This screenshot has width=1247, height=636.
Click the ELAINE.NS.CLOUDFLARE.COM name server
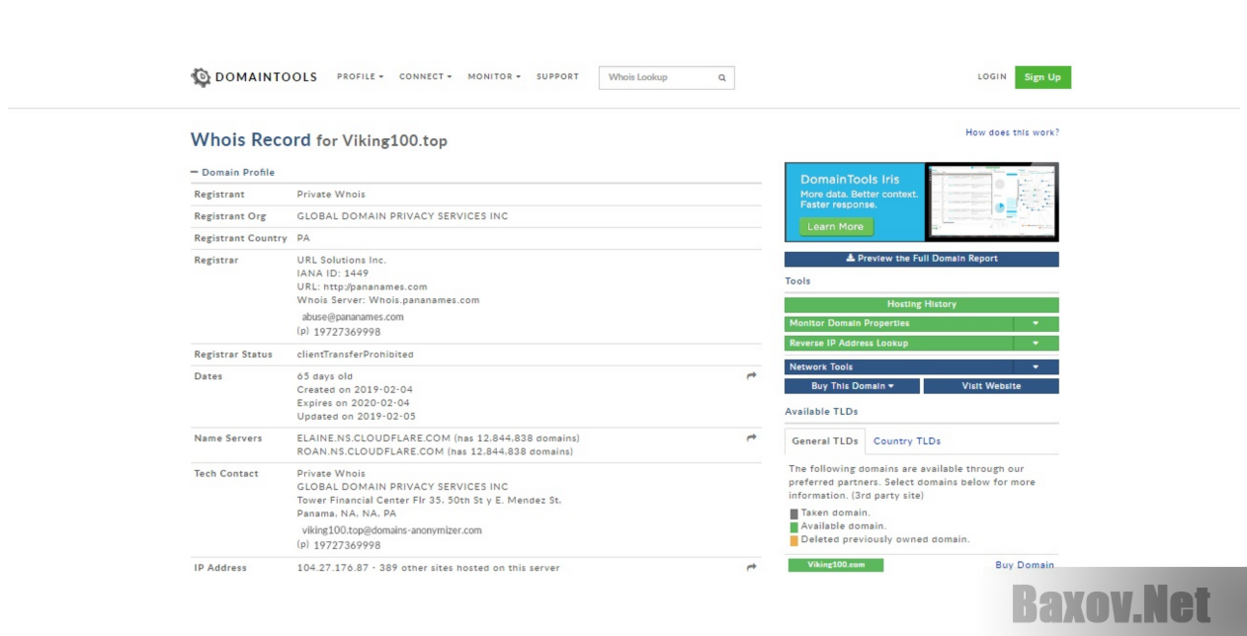point(374,438)
